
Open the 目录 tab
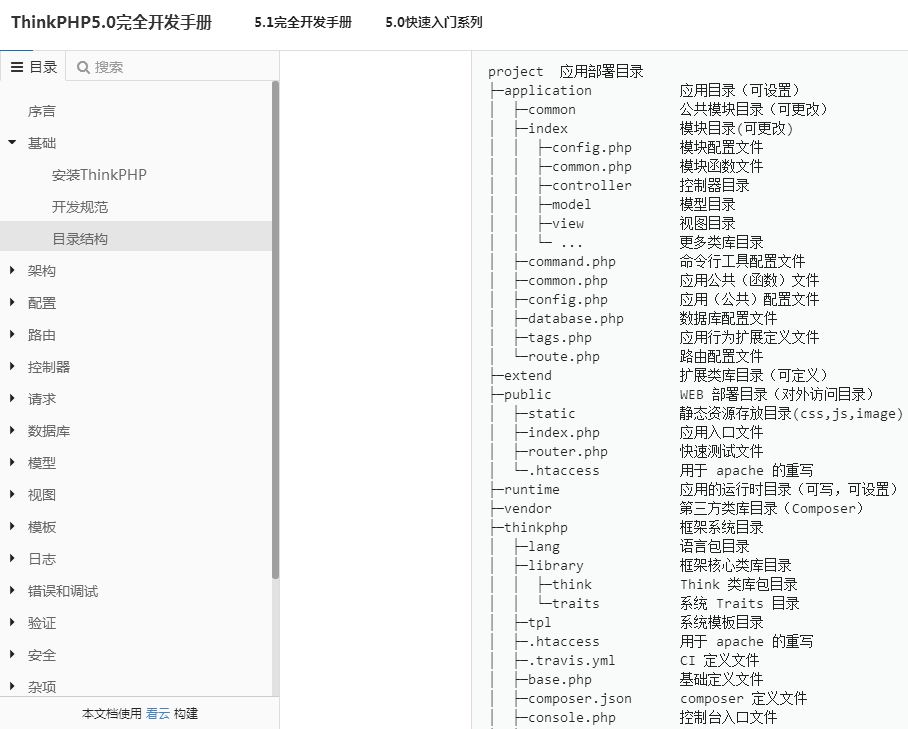[x=33, y=67]
